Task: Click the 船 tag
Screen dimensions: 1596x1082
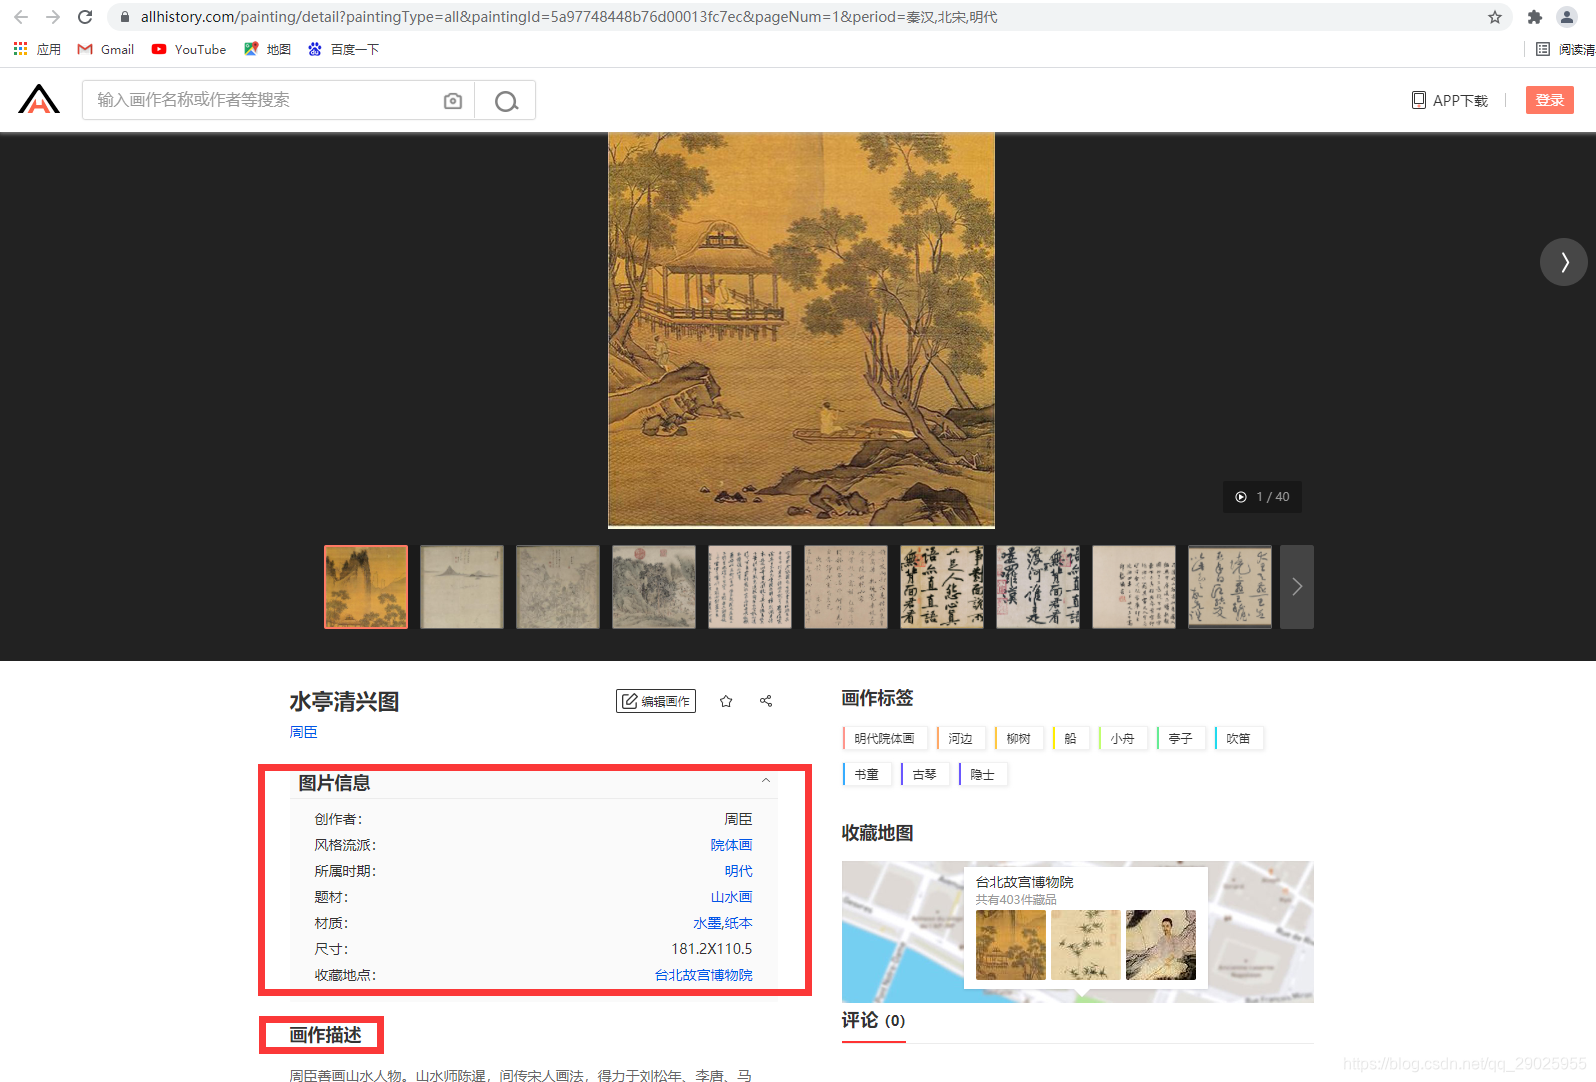Action: (1071, 738)
